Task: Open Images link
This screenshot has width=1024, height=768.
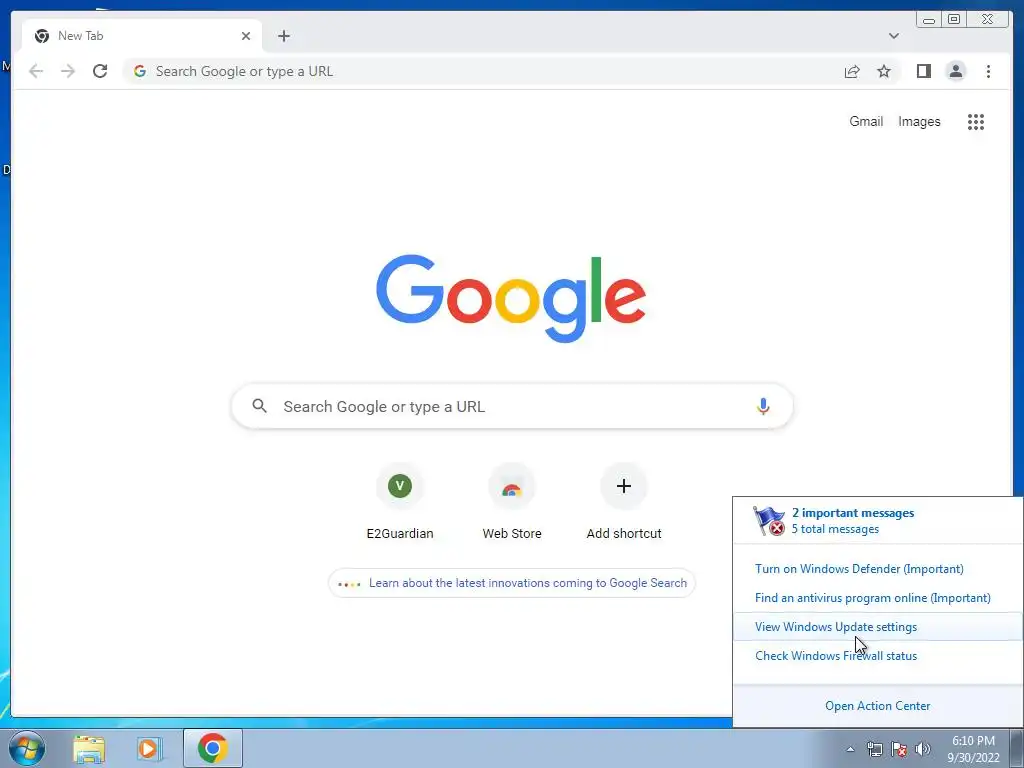Action: tap(919, 121)
